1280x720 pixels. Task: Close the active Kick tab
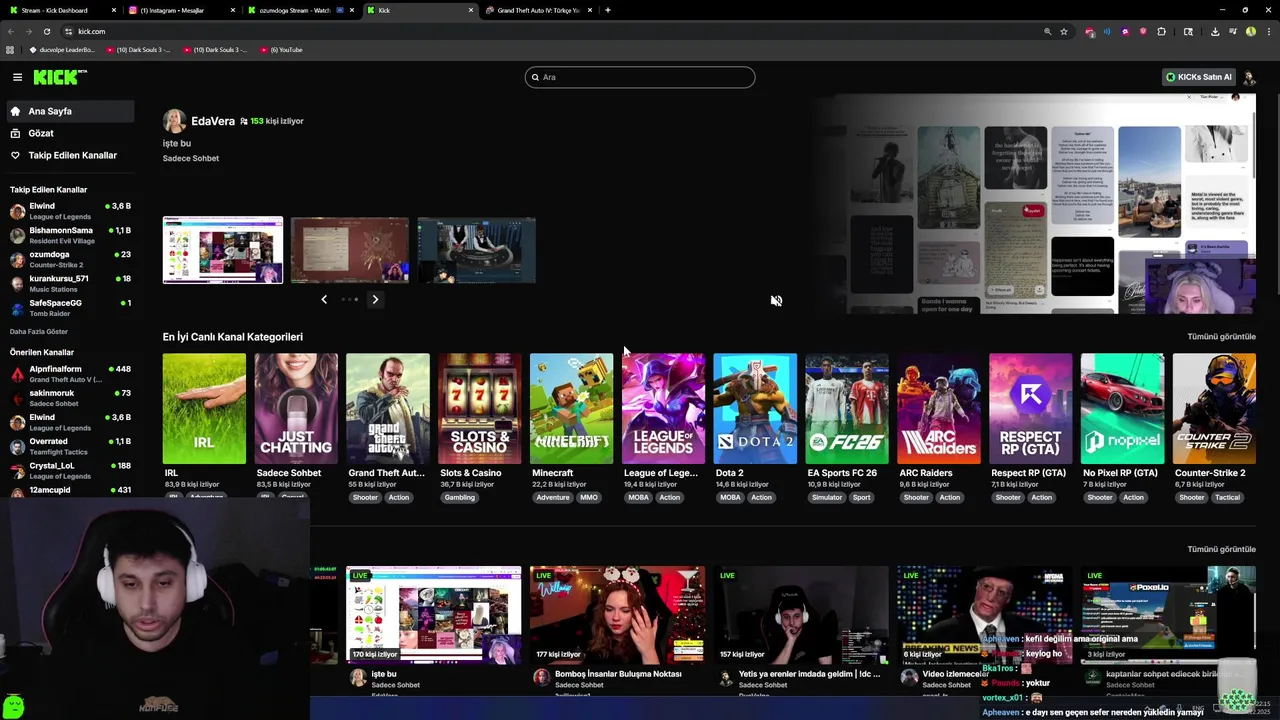pyautogui.click(x=471, y=10)
